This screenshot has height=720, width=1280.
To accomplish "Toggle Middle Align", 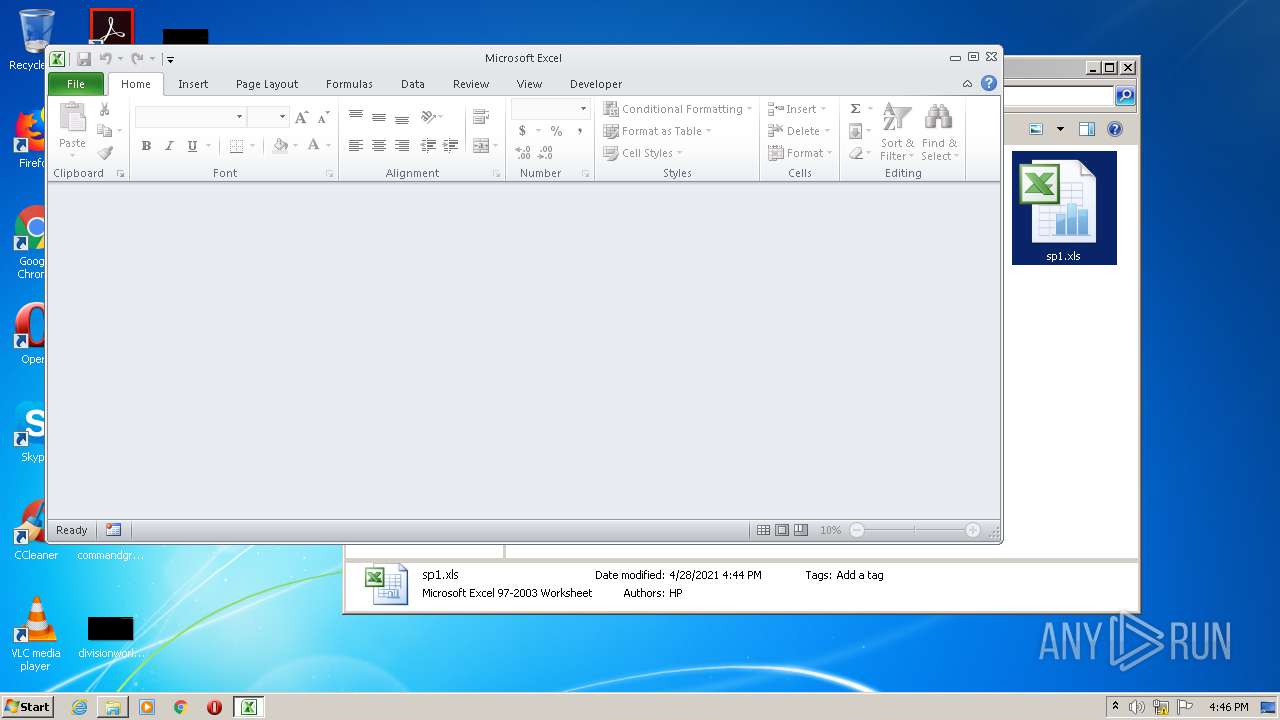I will [x=379, y=117].
